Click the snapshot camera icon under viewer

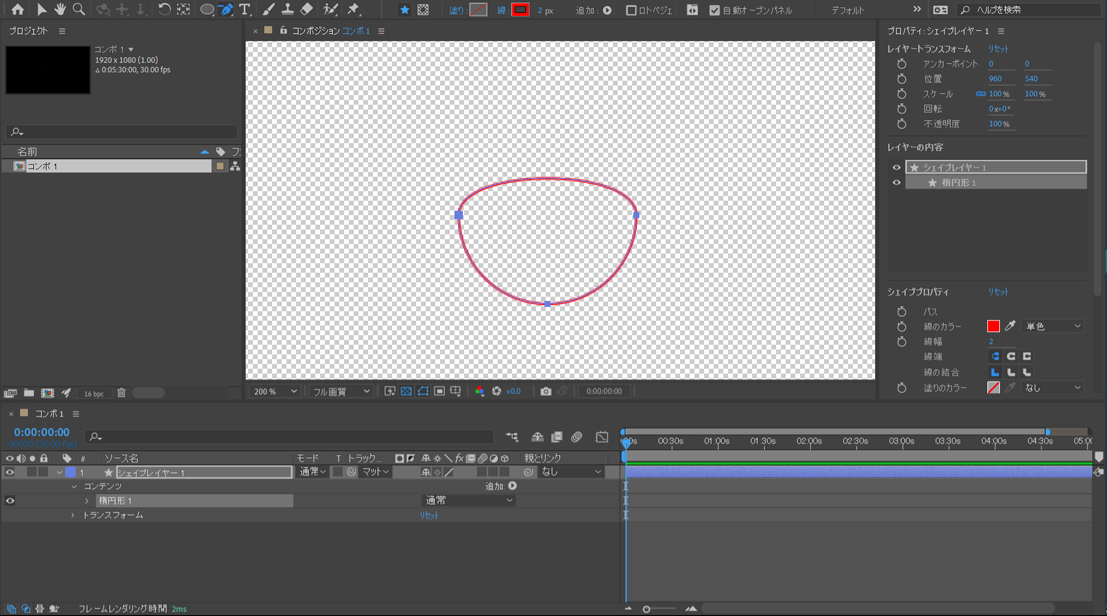[545, 392]
